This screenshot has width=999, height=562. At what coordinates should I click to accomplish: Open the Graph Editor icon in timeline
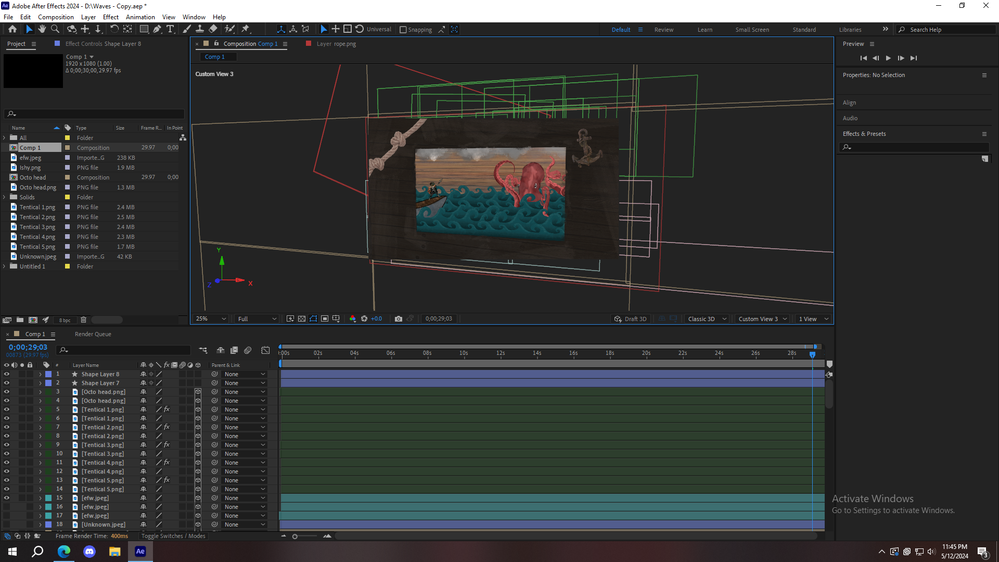[x=266, y=350]
